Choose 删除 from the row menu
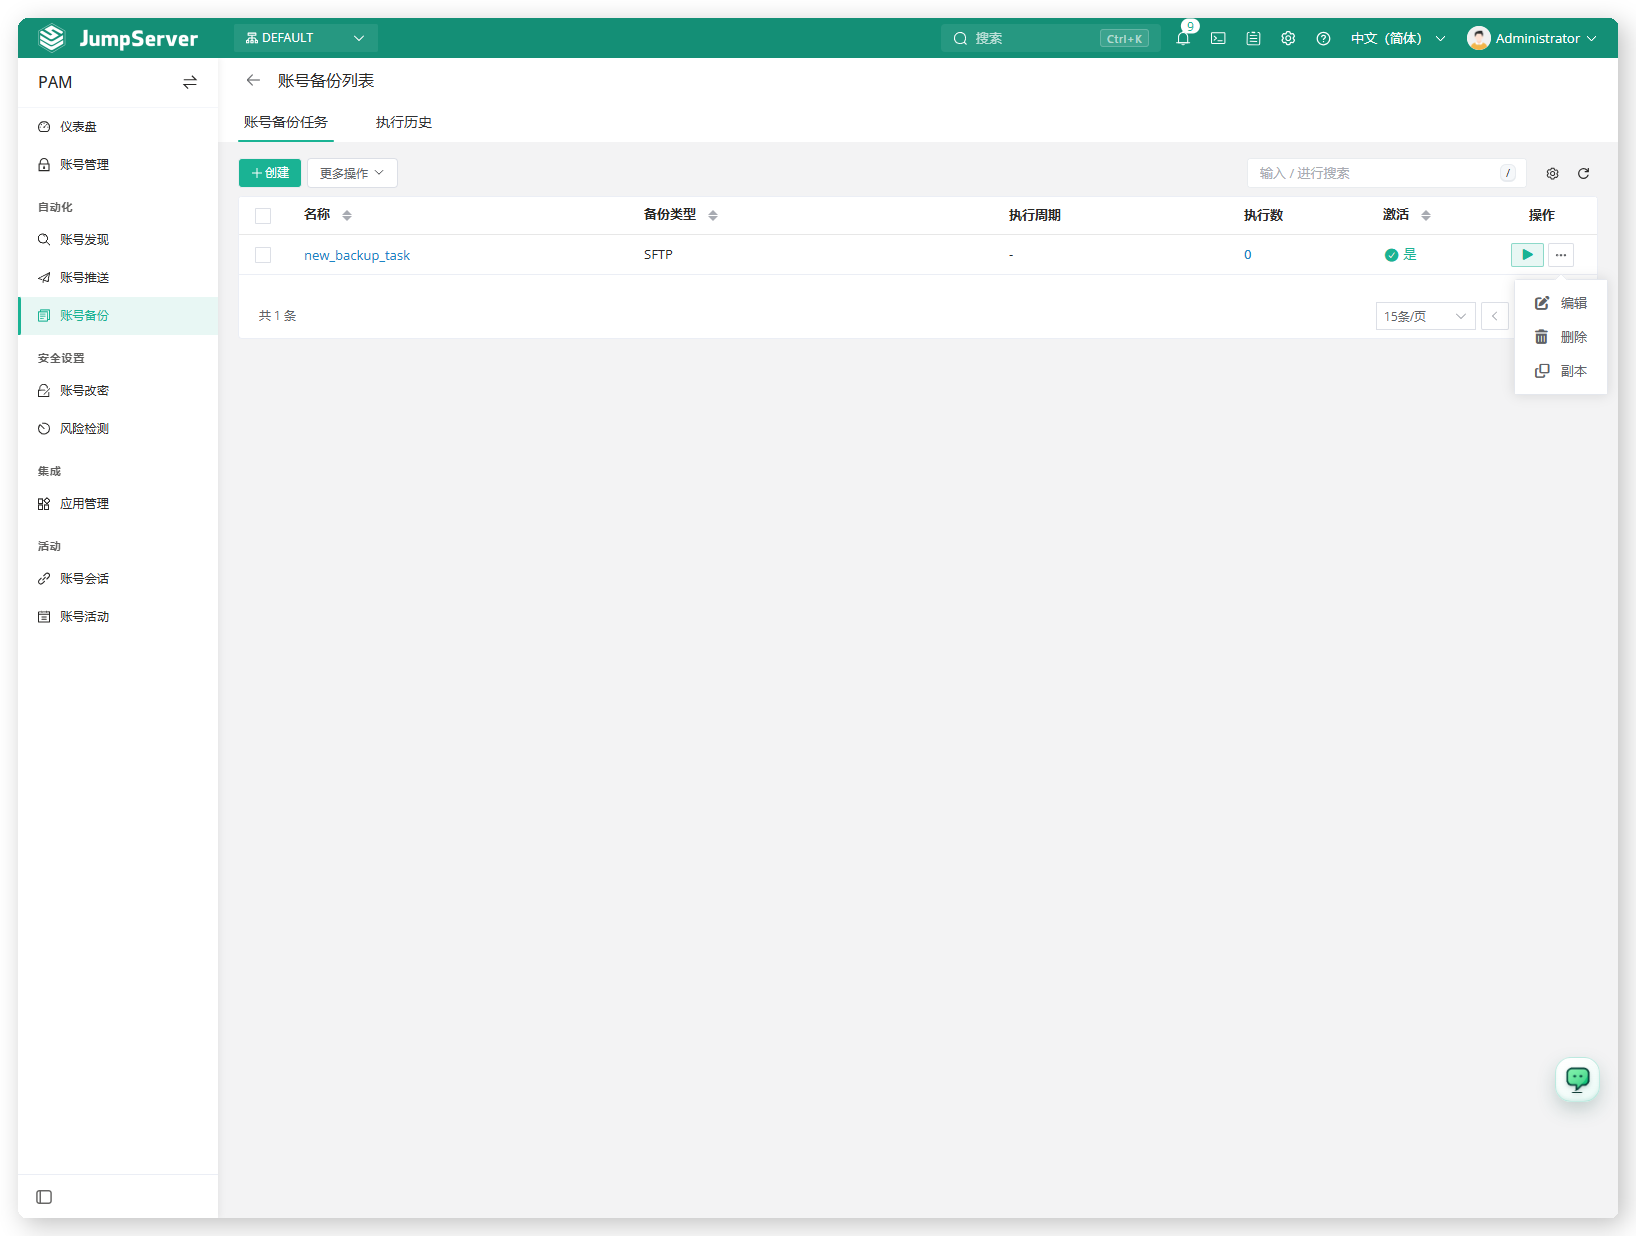 (1561, 337)
